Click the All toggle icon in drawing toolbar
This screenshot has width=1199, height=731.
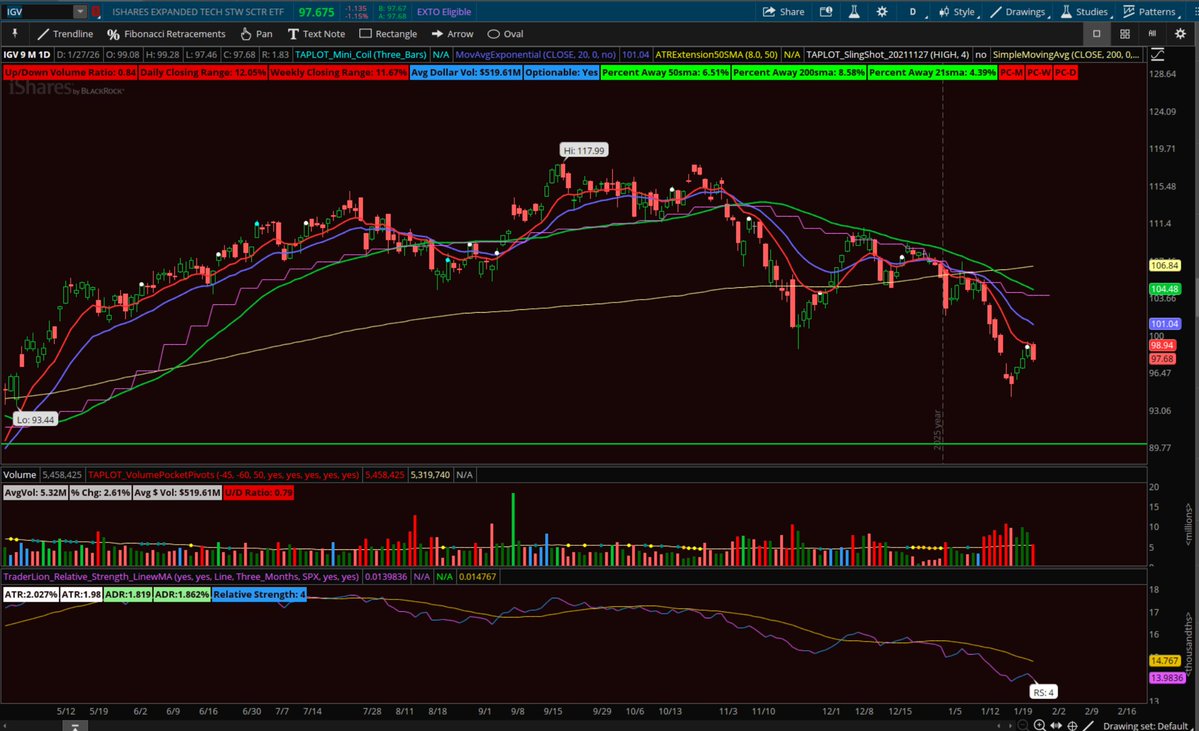tap(1152, 34)
